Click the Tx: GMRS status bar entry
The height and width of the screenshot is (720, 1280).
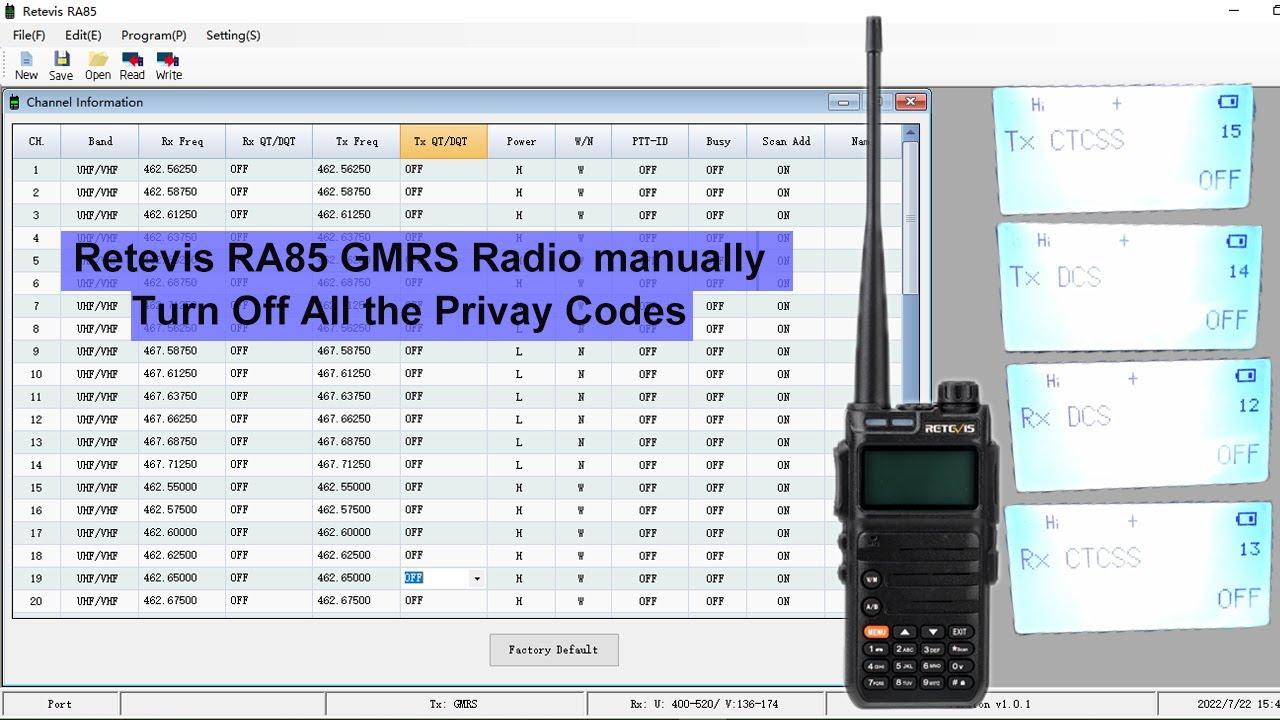[454, 704]
